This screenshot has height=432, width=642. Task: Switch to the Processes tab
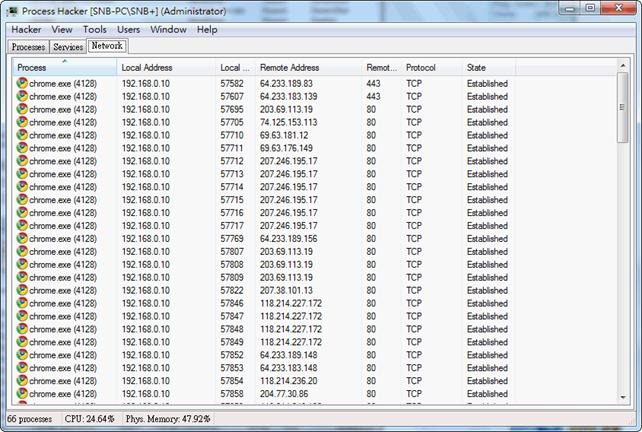[x=28, y=47]
